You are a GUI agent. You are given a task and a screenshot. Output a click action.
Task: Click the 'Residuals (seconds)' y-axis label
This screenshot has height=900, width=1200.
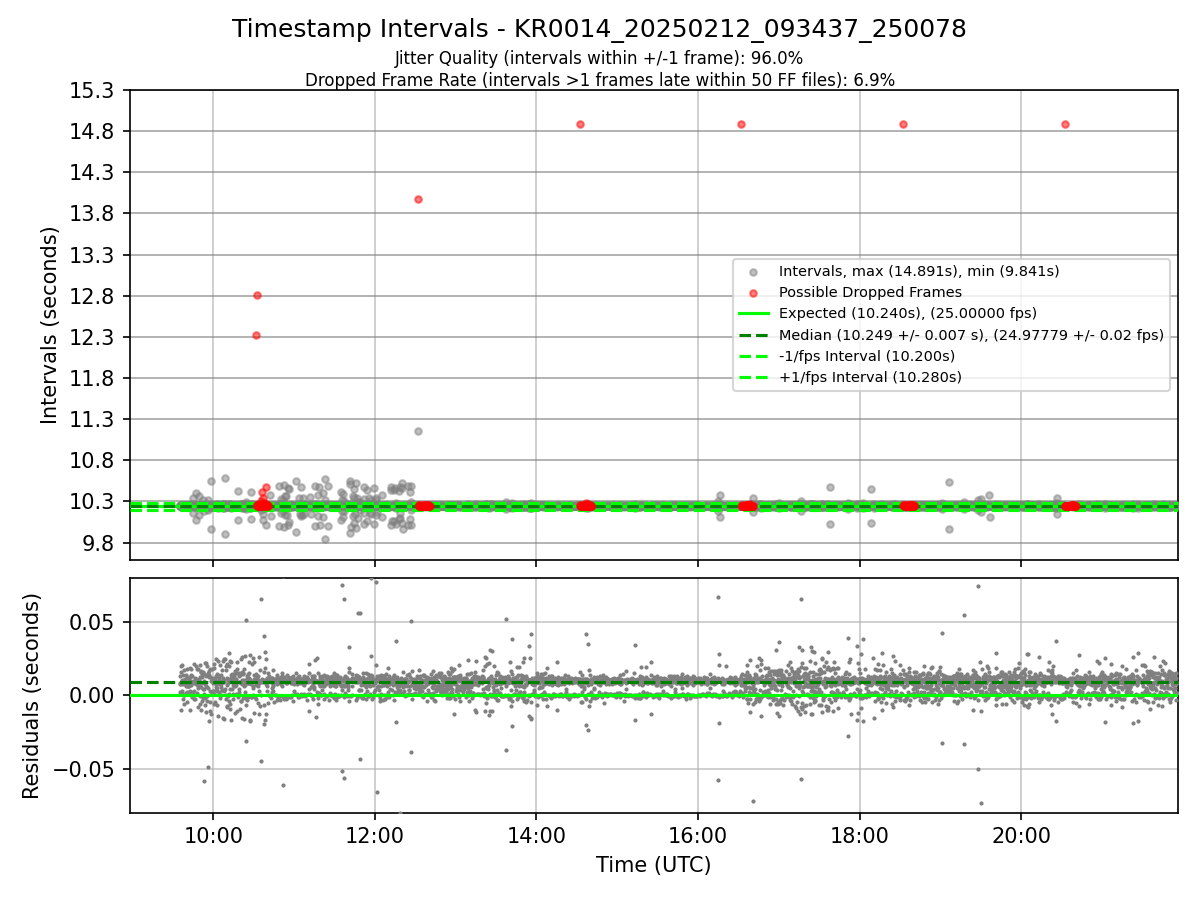[x=31, y=696]
